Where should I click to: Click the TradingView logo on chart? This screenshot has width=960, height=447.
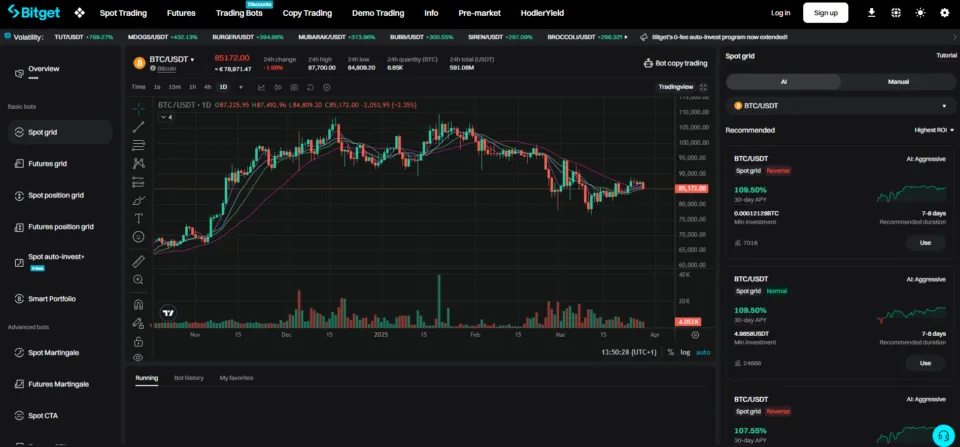[168, 313]
